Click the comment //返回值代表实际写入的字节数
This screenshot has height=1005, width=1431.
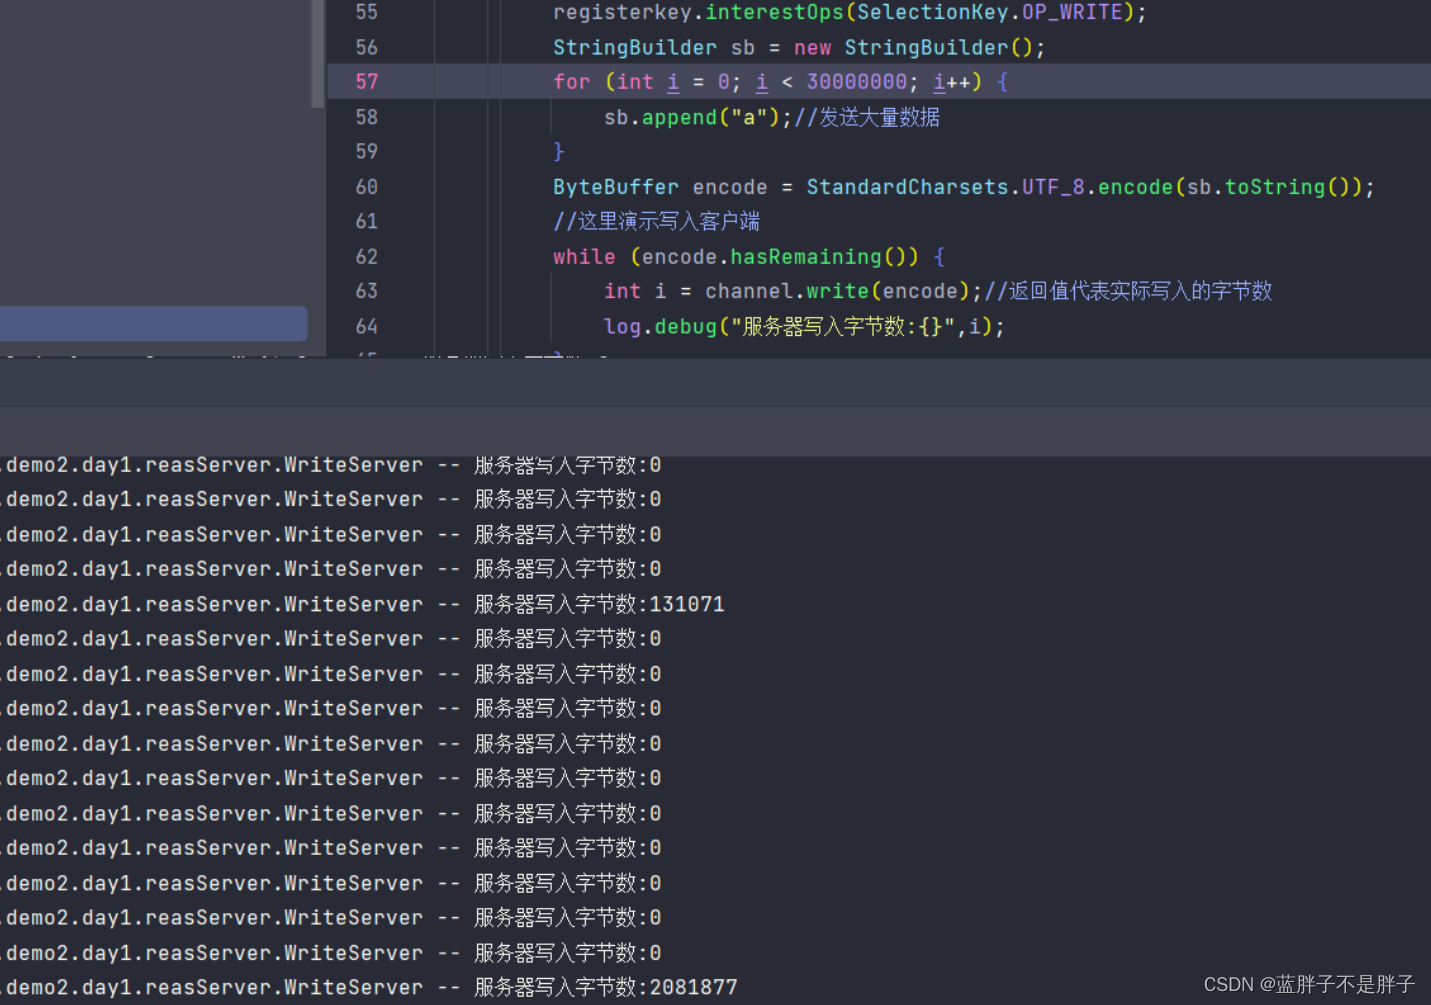(x=1128, y=291)
